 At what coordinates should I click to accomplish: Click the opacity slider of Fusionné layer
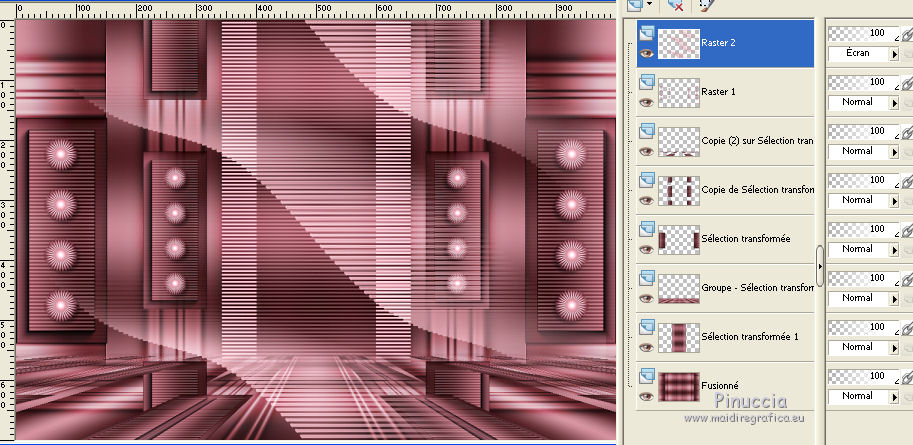point(864,376)
